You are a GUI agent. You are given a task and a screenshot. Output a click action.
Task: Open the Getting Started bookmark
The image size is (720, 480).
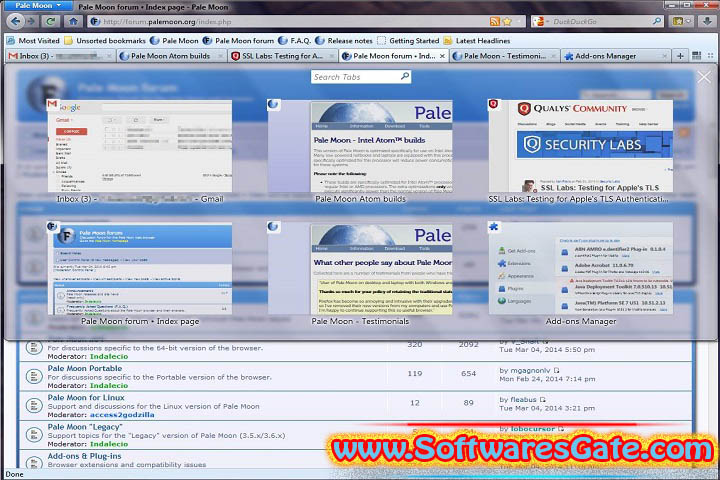tap(408, 40)
